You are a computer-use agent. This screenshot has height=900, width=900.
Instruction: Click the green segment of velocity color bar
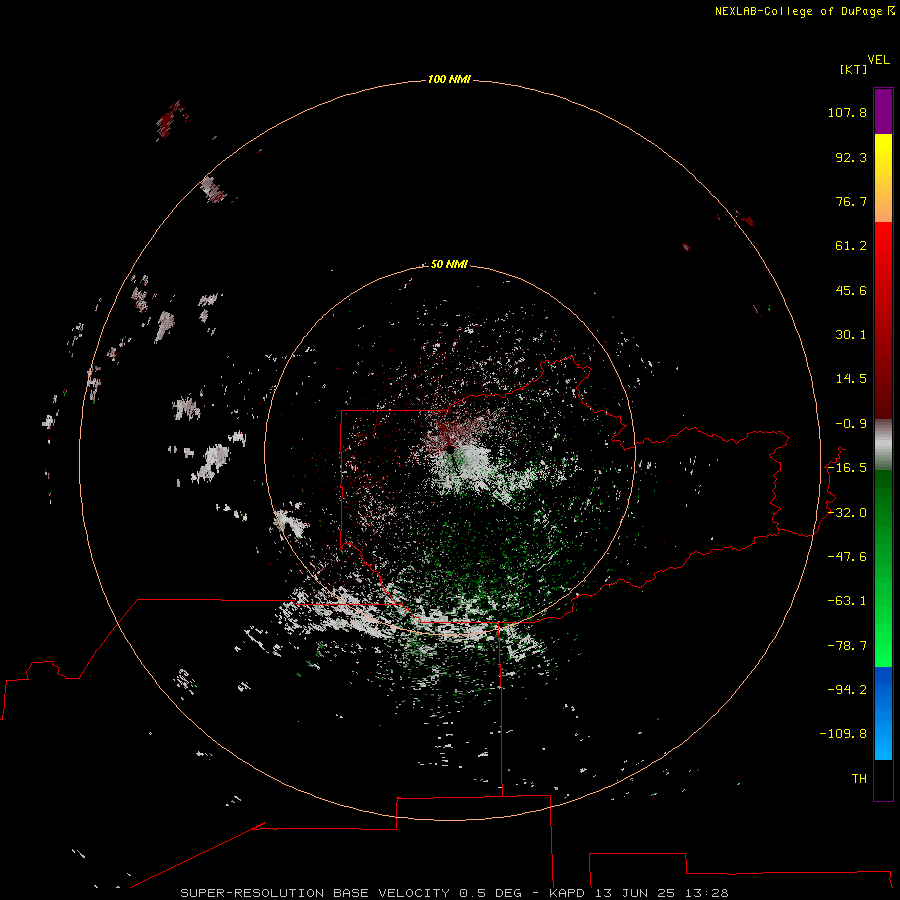click(x=883, y=568)
